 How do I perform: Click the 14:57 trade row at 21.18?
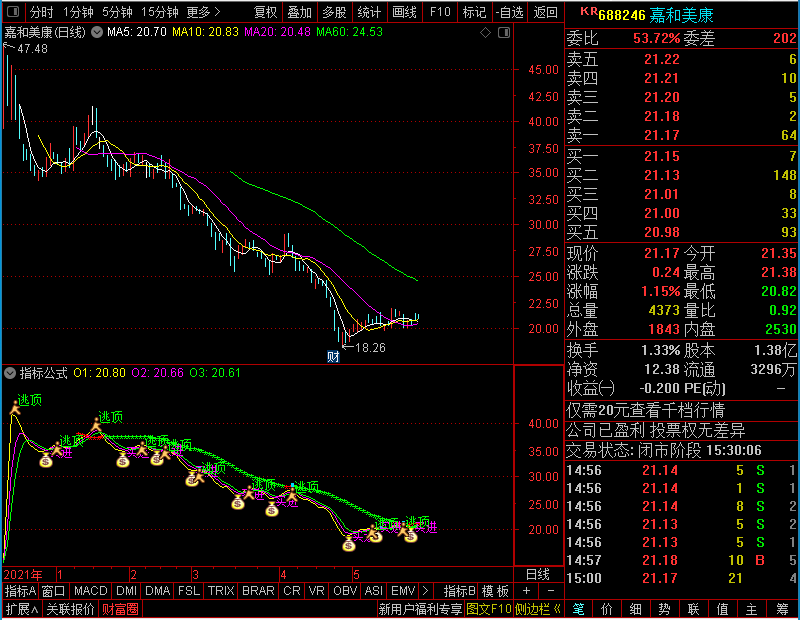681,560
